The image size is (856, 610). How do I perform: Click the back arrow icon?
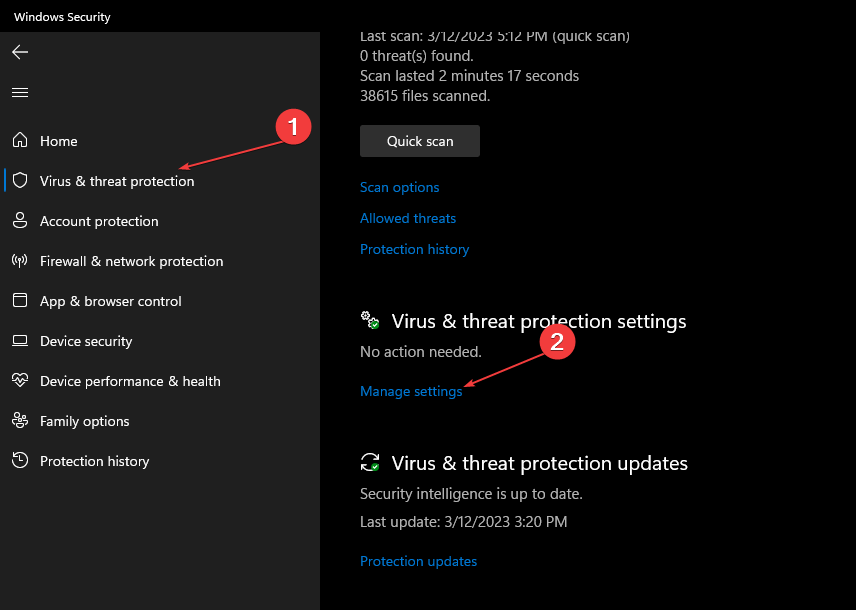coord(20,52)
